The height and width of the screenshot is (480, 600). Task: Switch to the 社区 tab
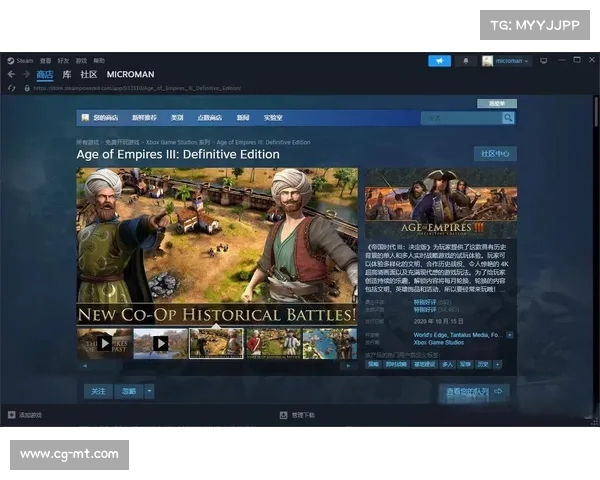(x=89, y=74)
